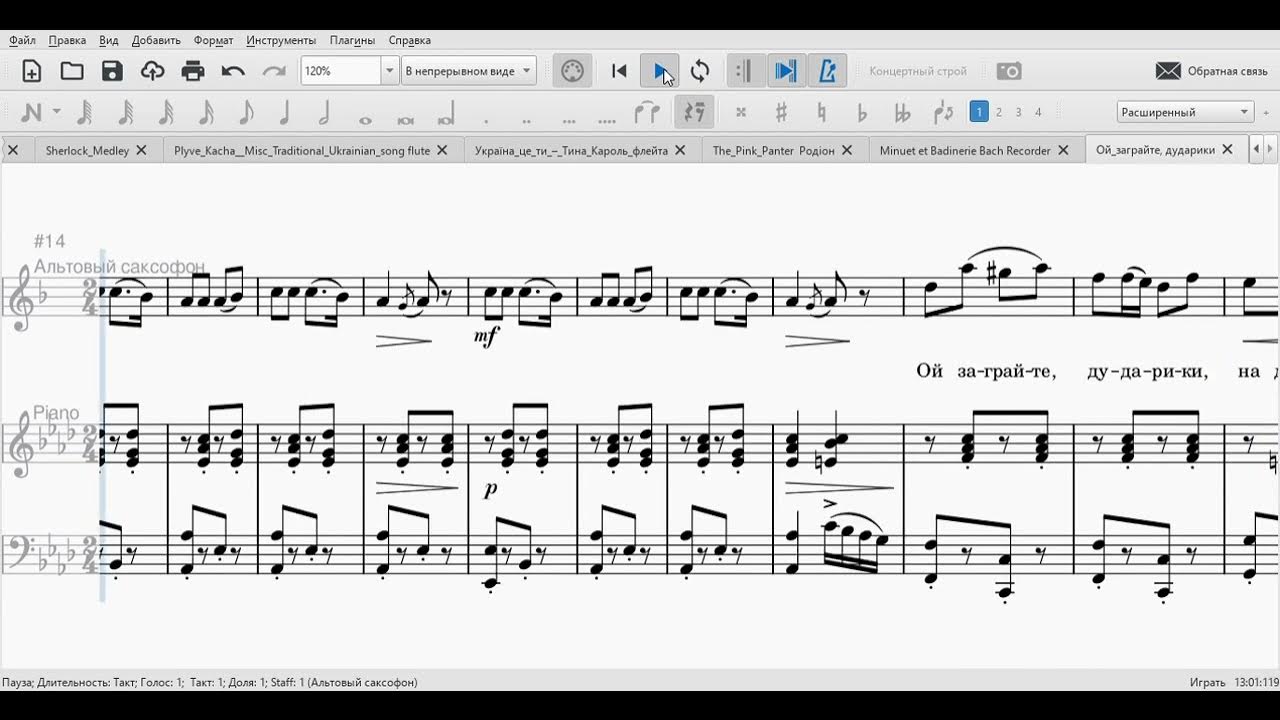Open the Плагины menu

352,40
